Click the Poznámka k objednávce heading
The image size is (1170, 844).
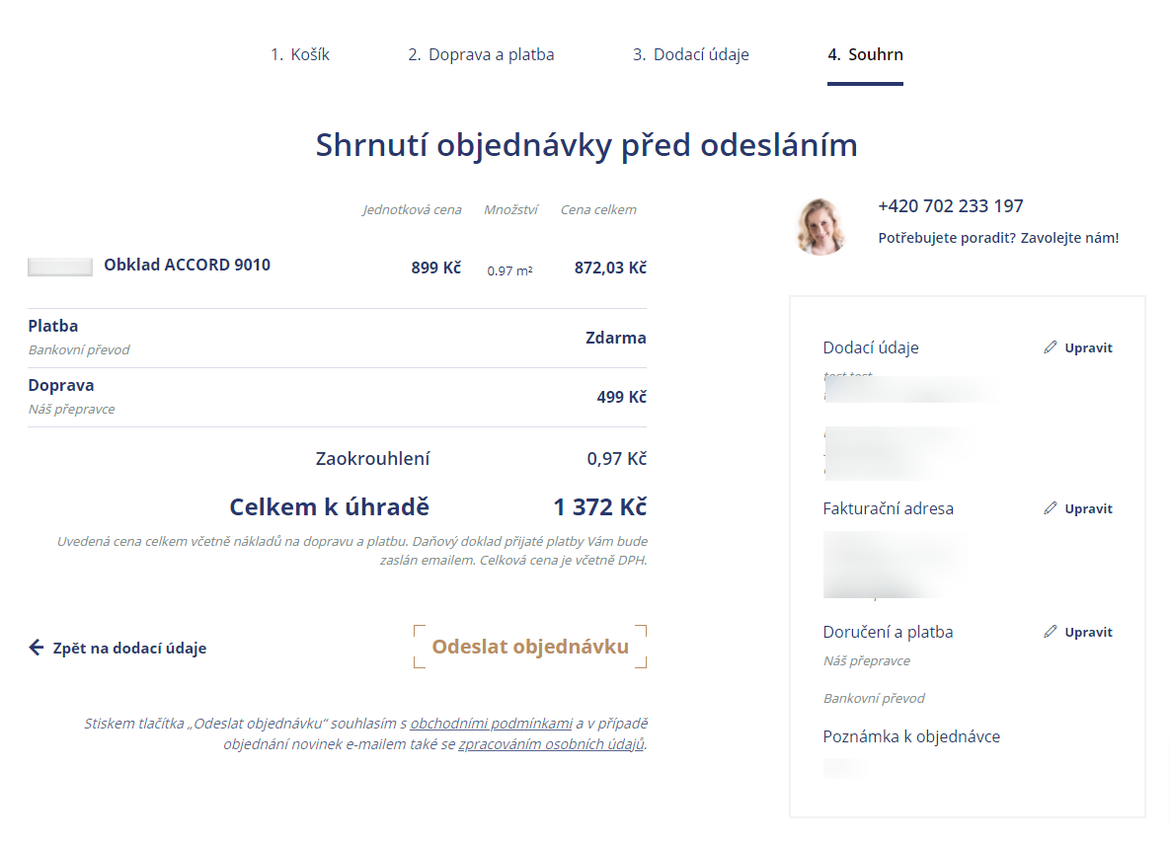click(911, 737)
